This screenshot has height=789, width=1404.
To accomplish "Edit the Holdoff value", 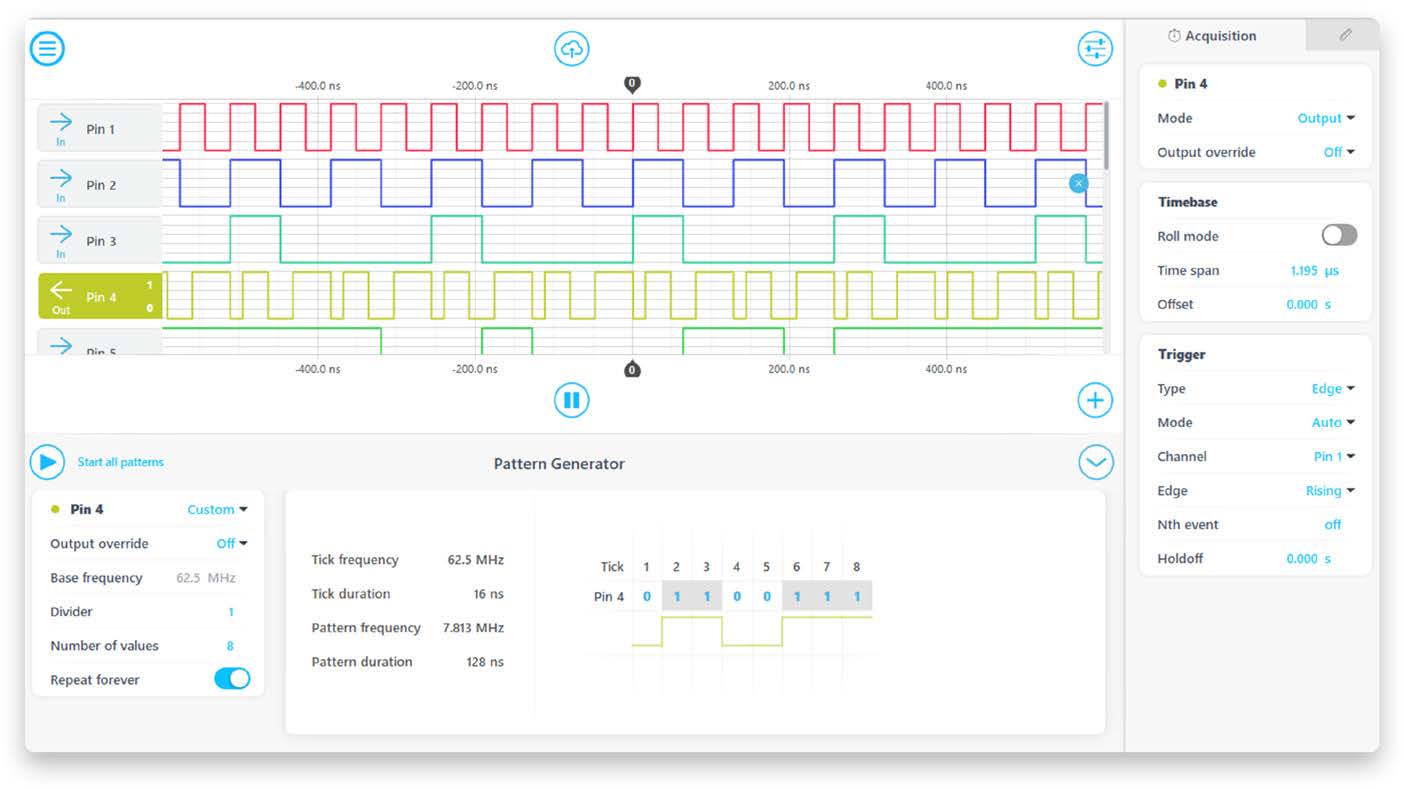I will 1308,559.
